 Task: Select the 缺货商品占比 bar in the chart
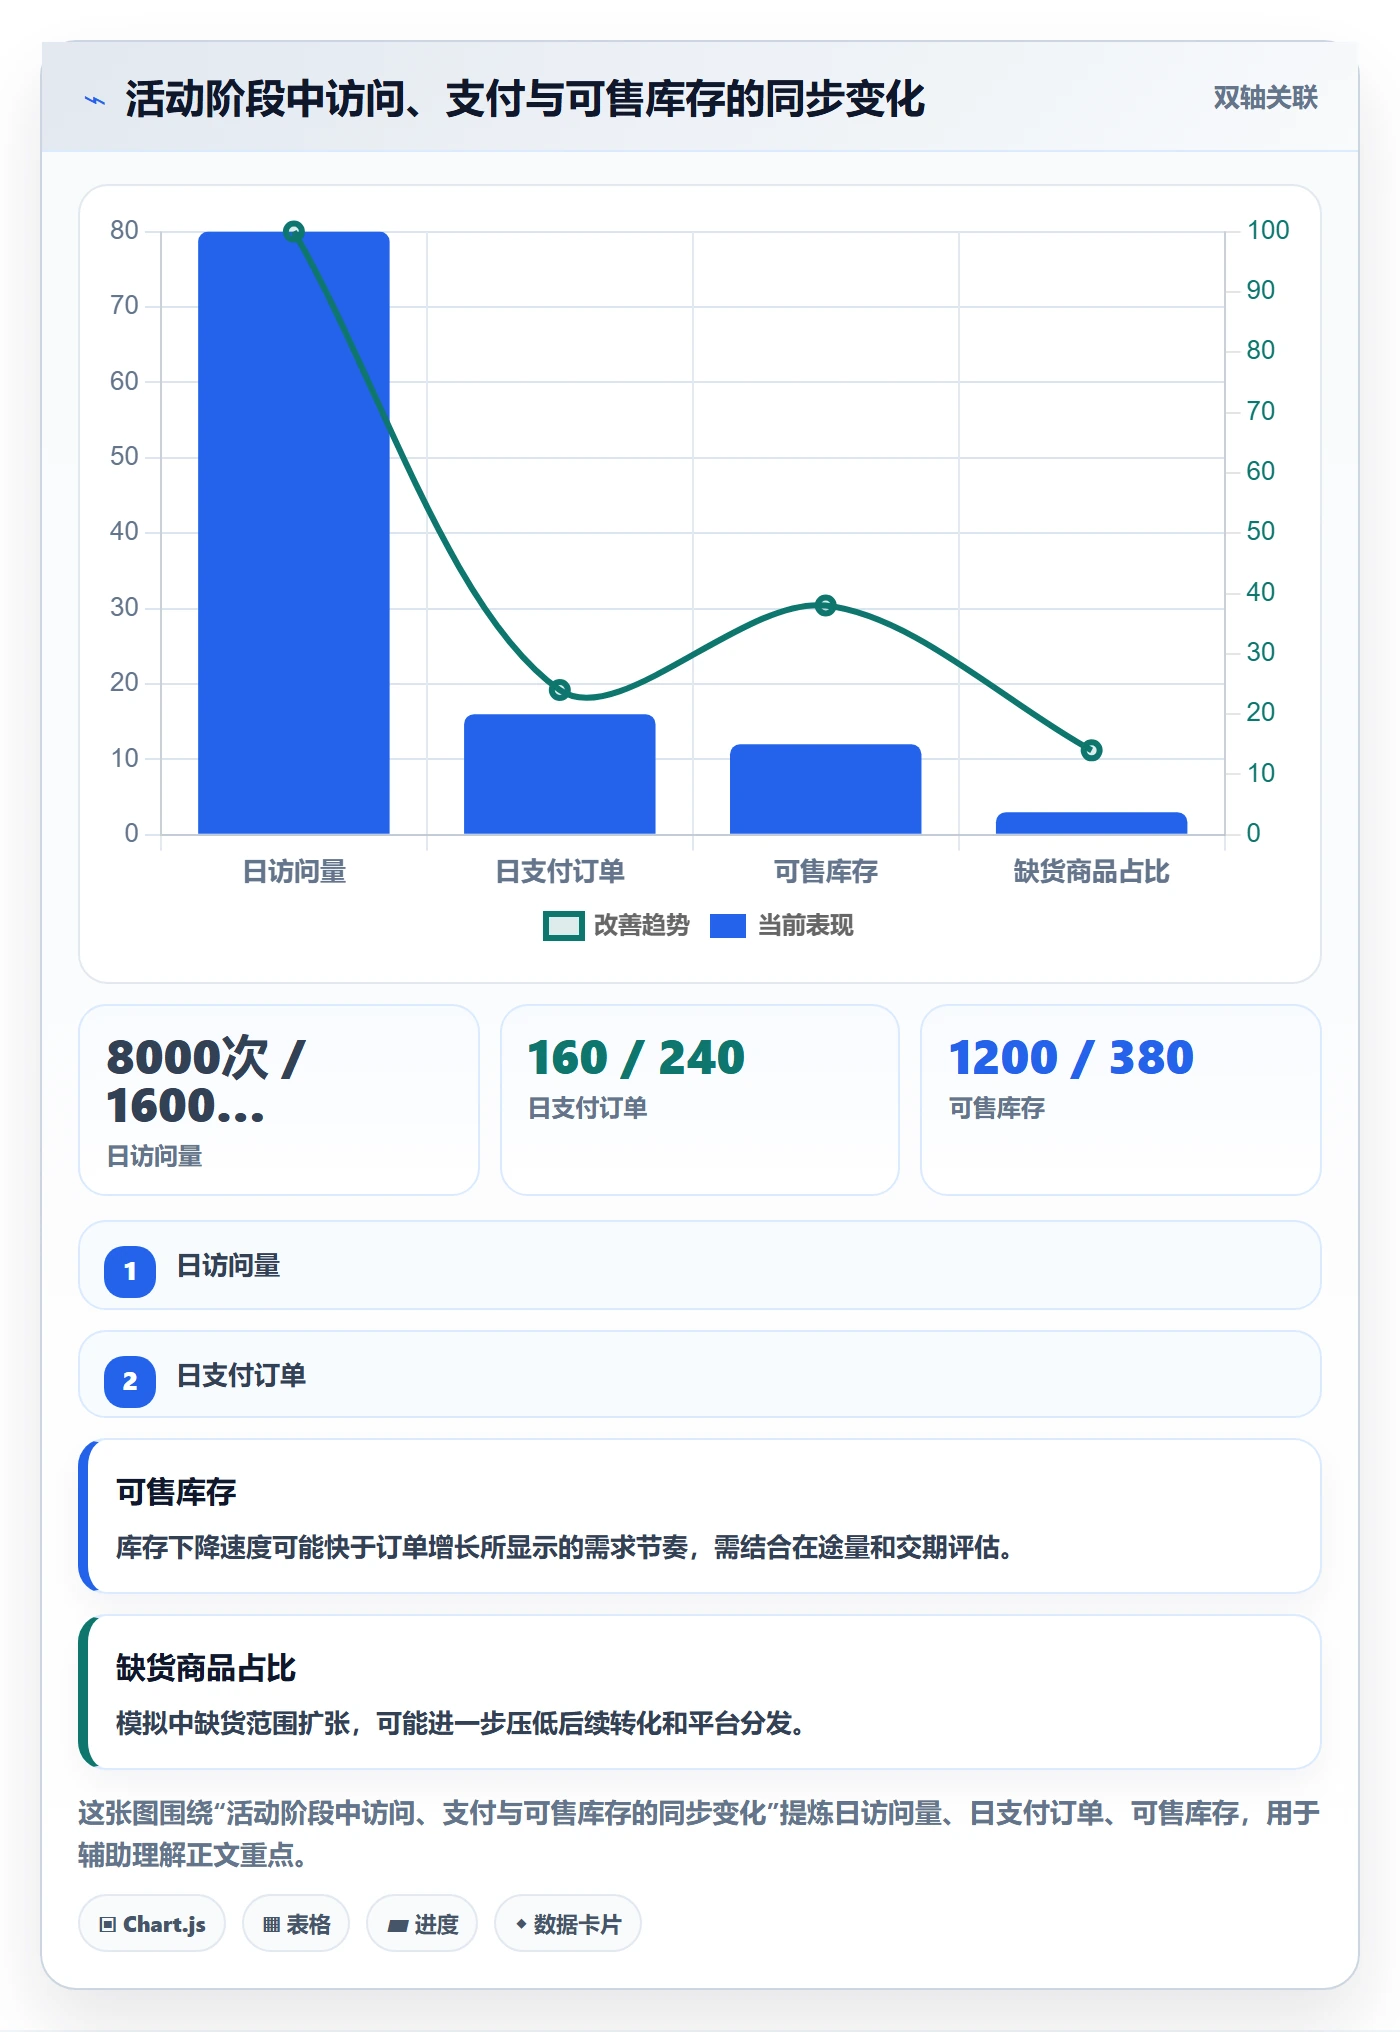pos(1092,823)
